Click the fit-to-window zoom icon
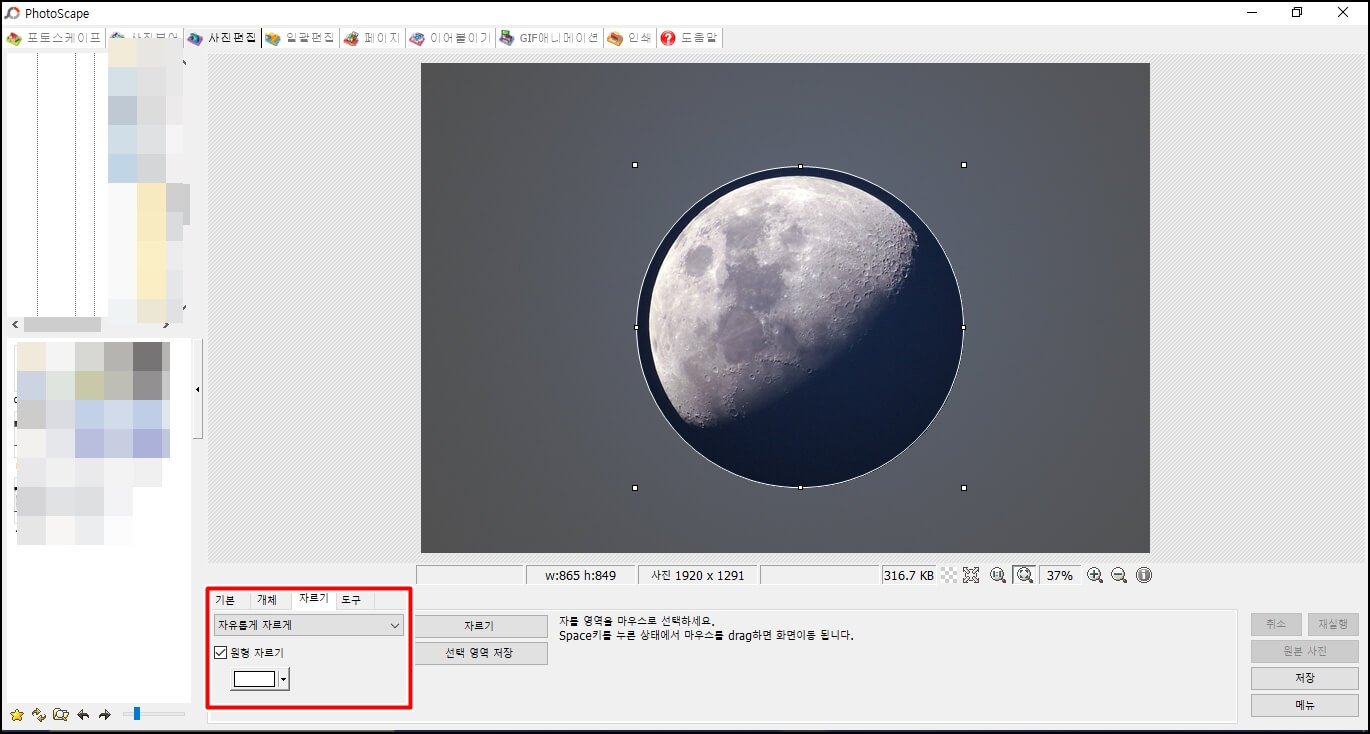1370x734 pixels. (x=1024, y=575)
